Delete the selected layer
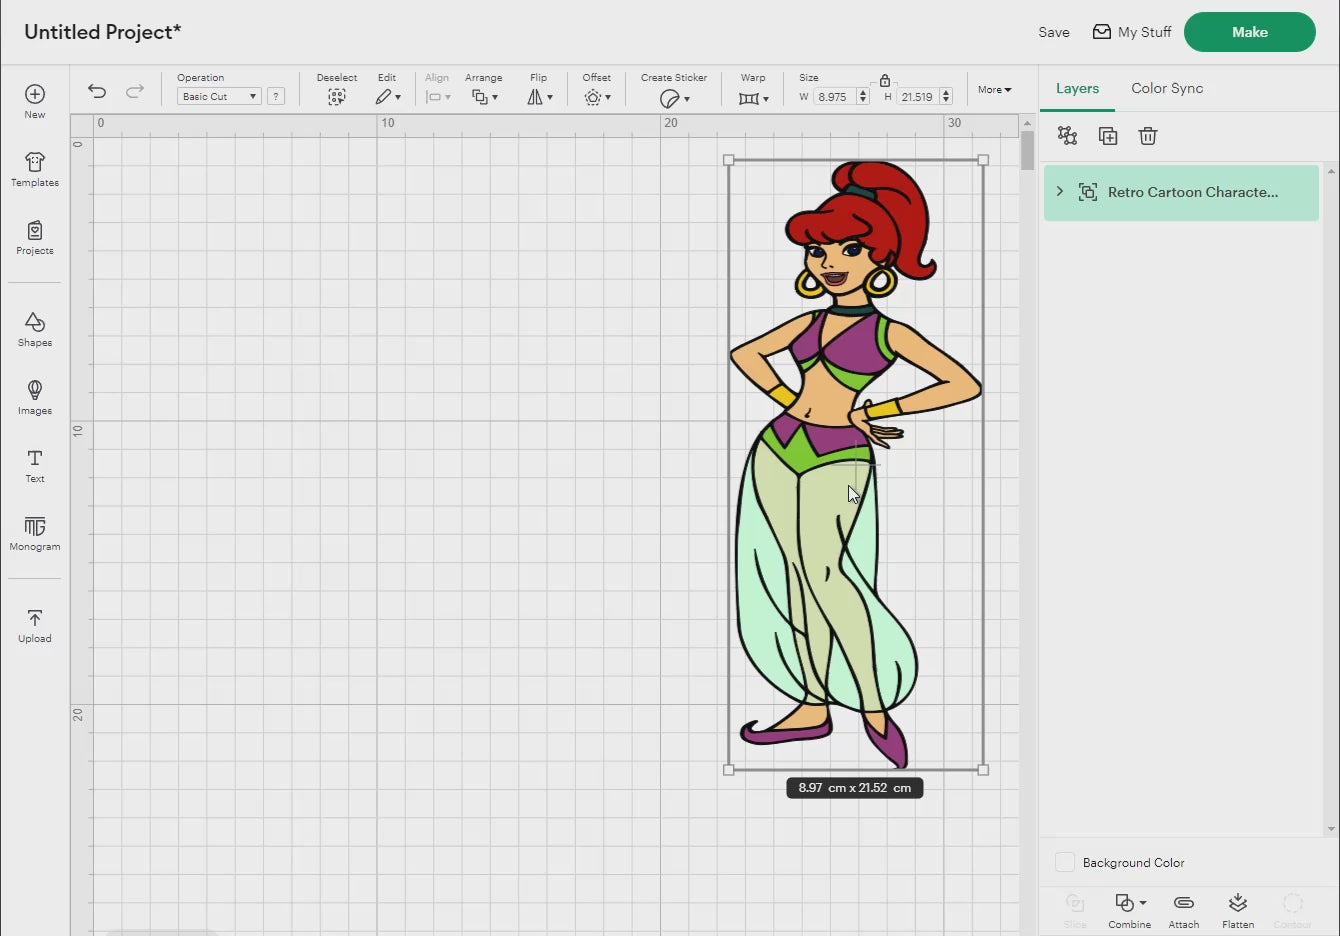 pos(1148,136)
